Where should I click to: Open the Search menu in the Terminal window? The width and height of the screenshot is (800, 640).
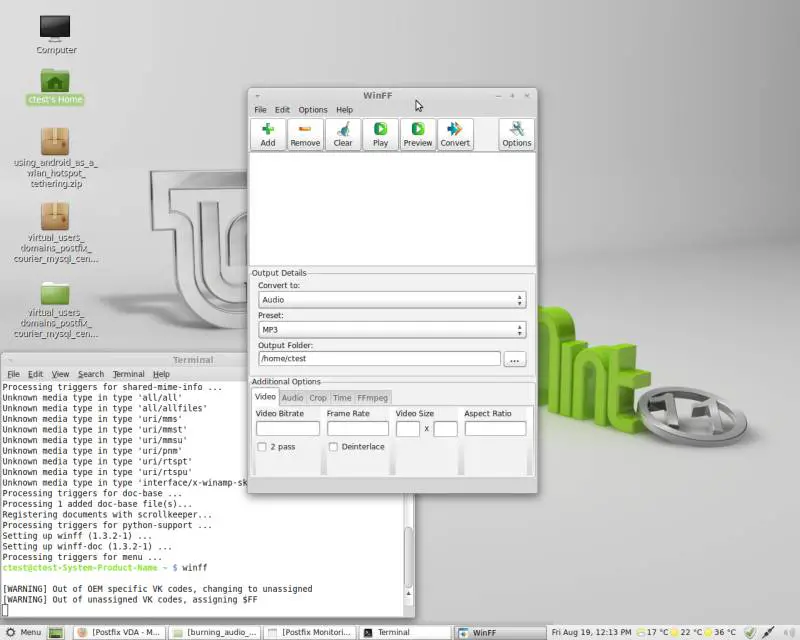pos(91,374)
